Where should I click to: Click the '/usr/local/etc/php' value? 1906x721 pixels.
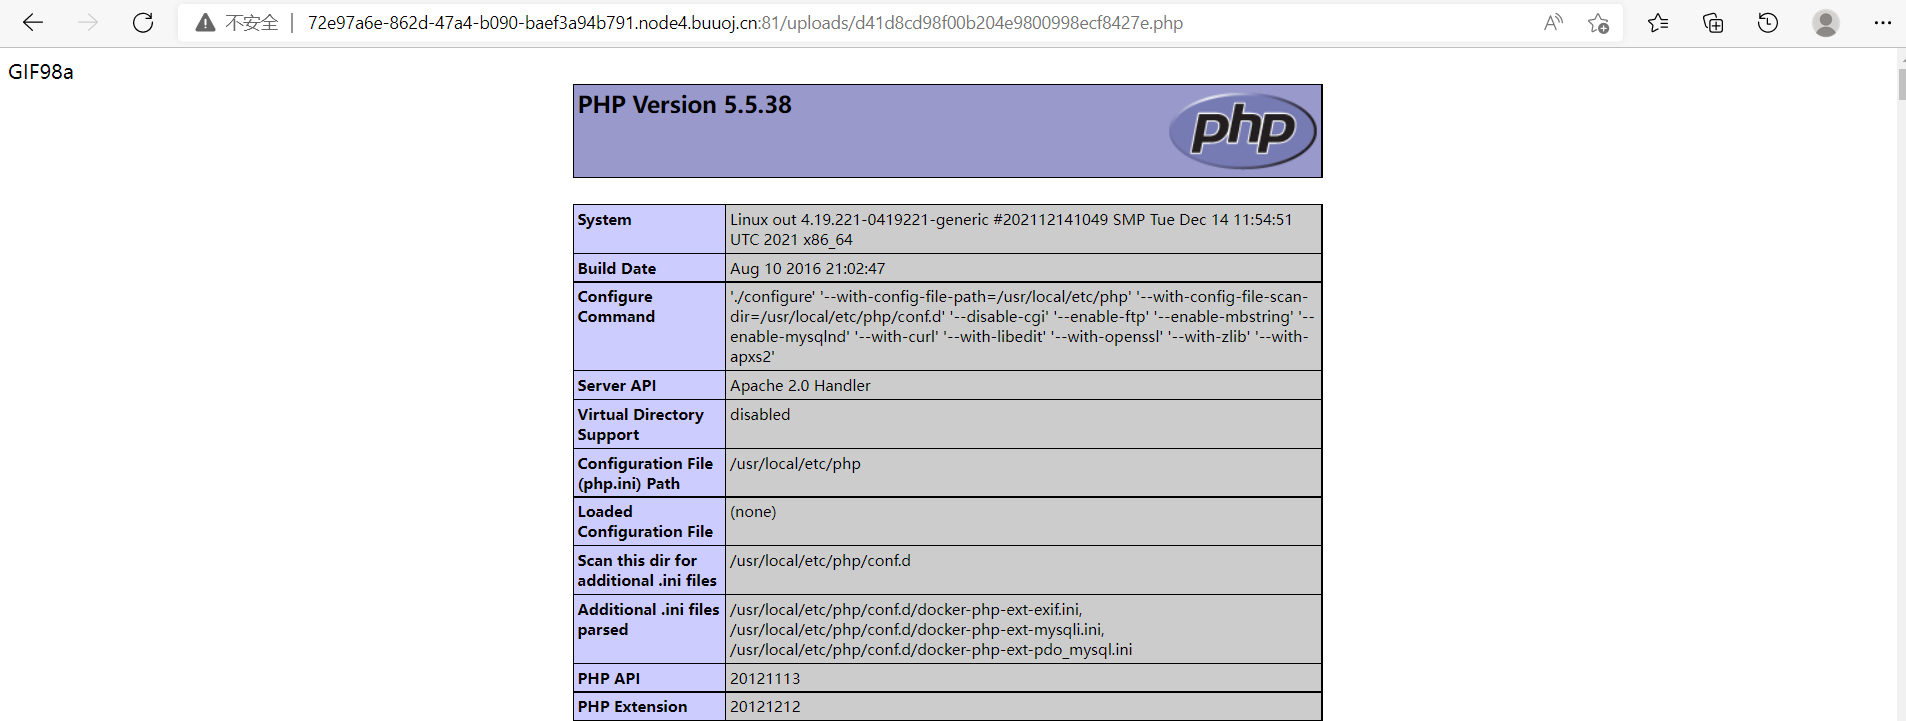coord(795,463)
